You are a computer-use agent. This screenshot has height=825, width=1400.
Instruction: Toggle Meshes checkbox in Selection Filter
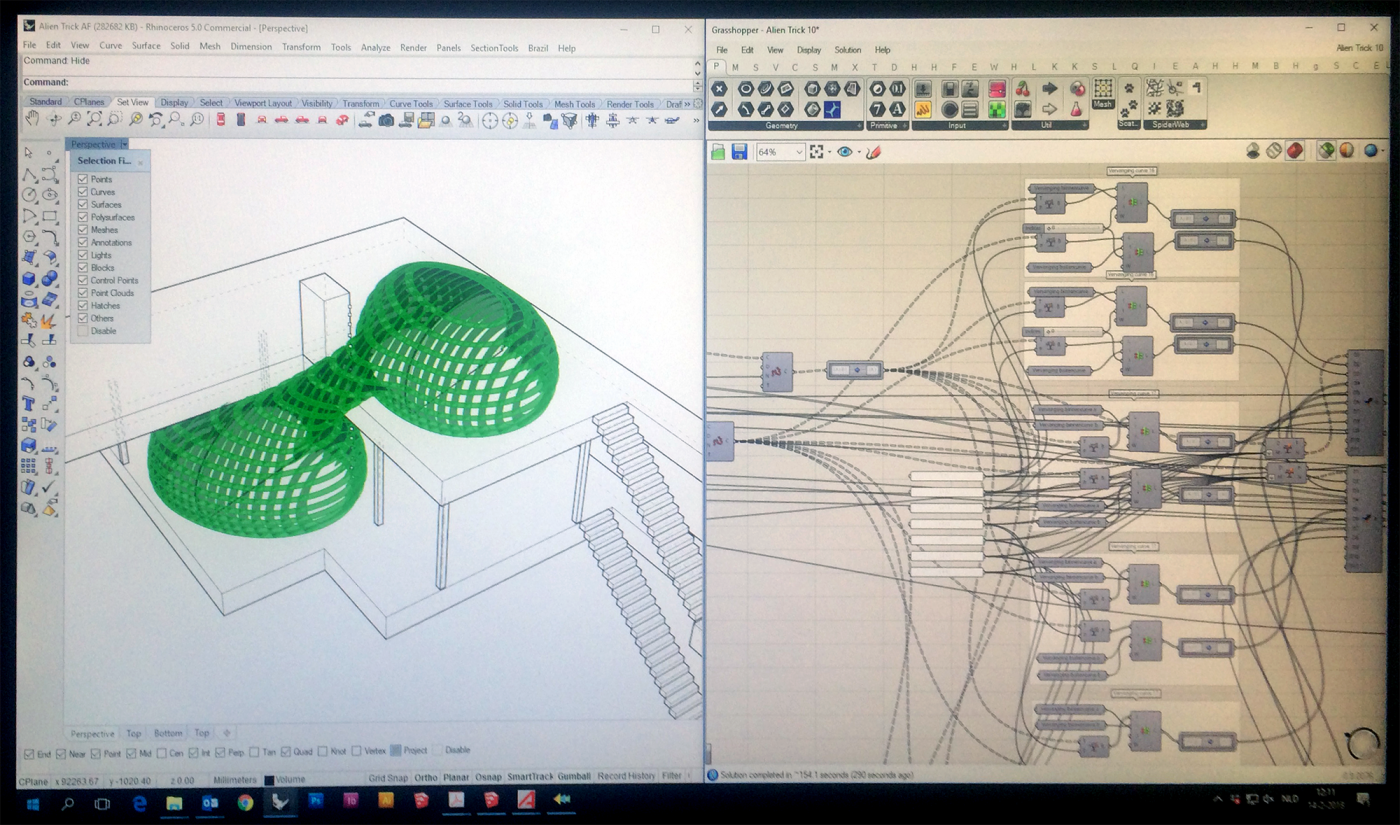point(83,230)
